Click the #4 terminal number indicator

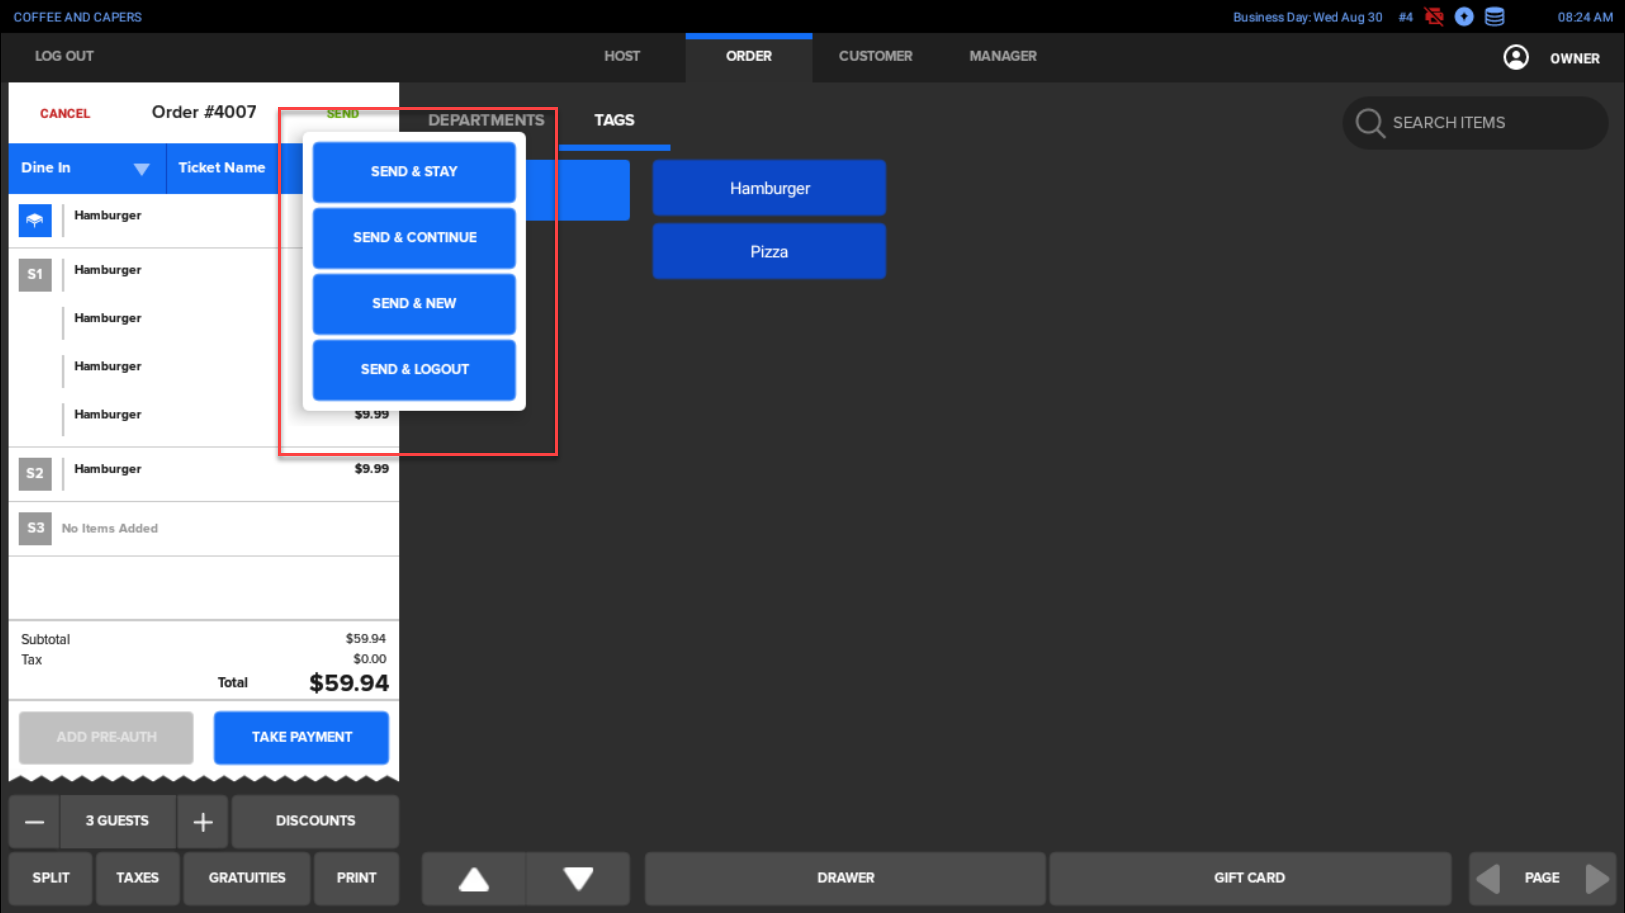click(1405, 17)
